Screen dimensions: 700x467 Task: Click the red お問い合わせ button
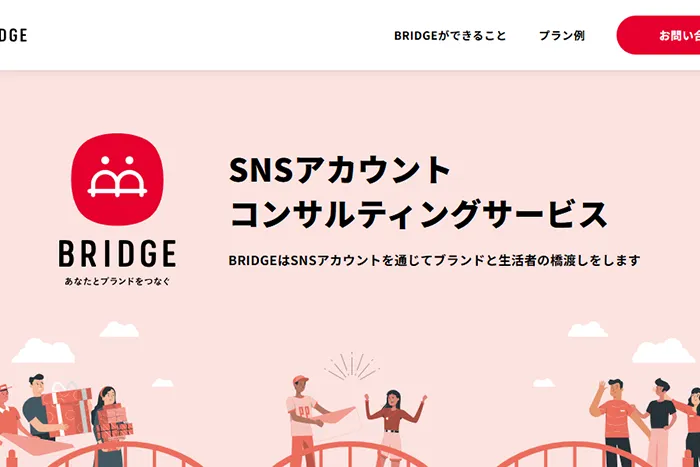pos(658,35)
